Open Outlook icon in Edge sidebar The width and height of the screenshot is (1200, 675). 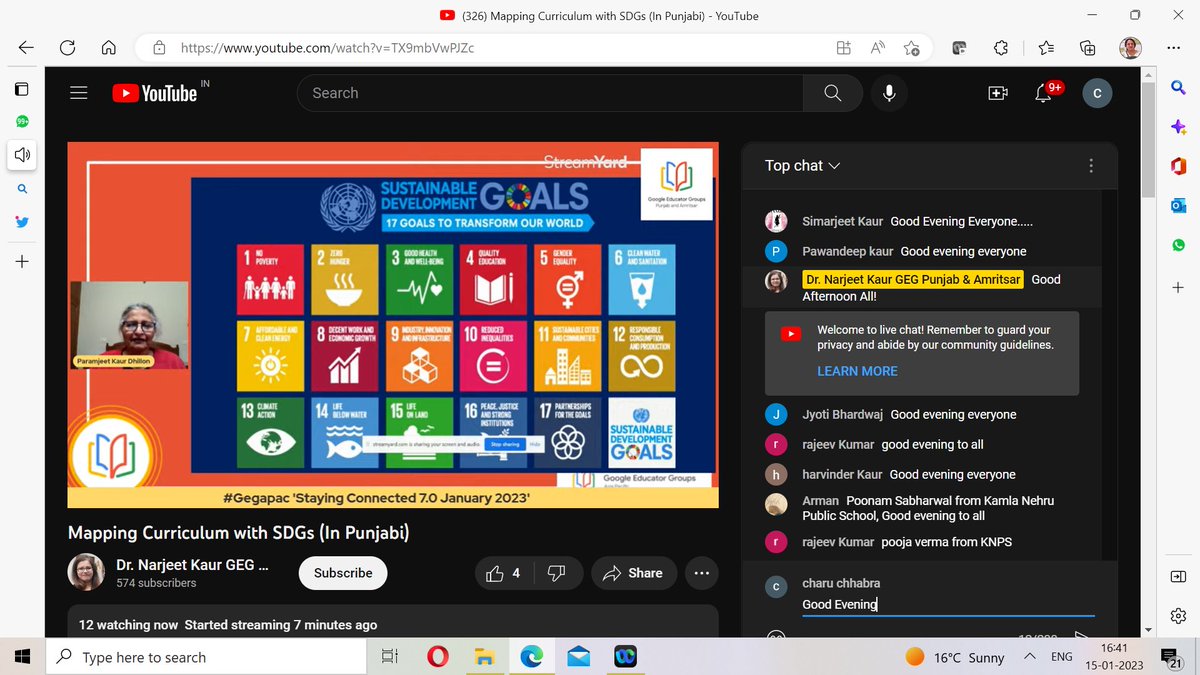click(1178, 205)
